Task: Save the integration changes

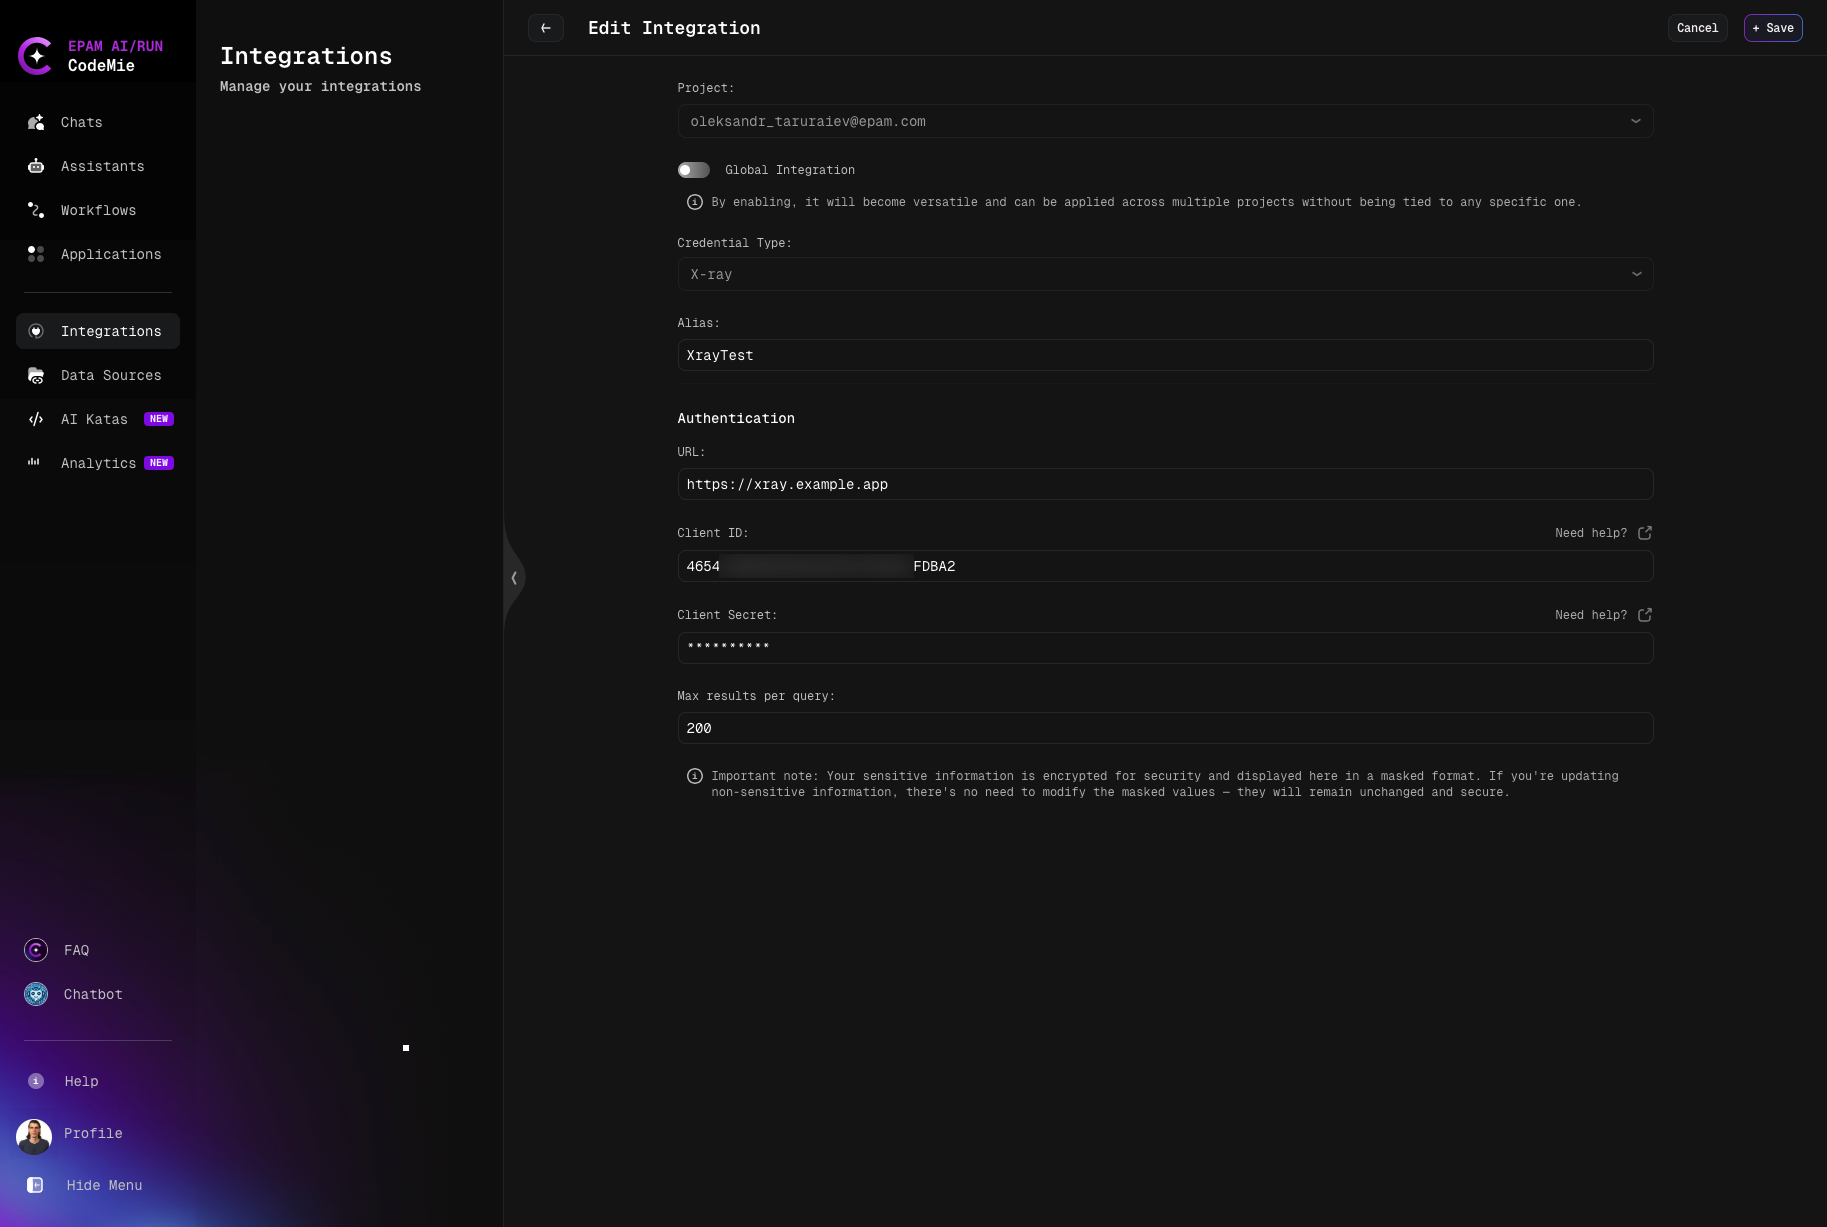Action: [x=1773, y=28]
